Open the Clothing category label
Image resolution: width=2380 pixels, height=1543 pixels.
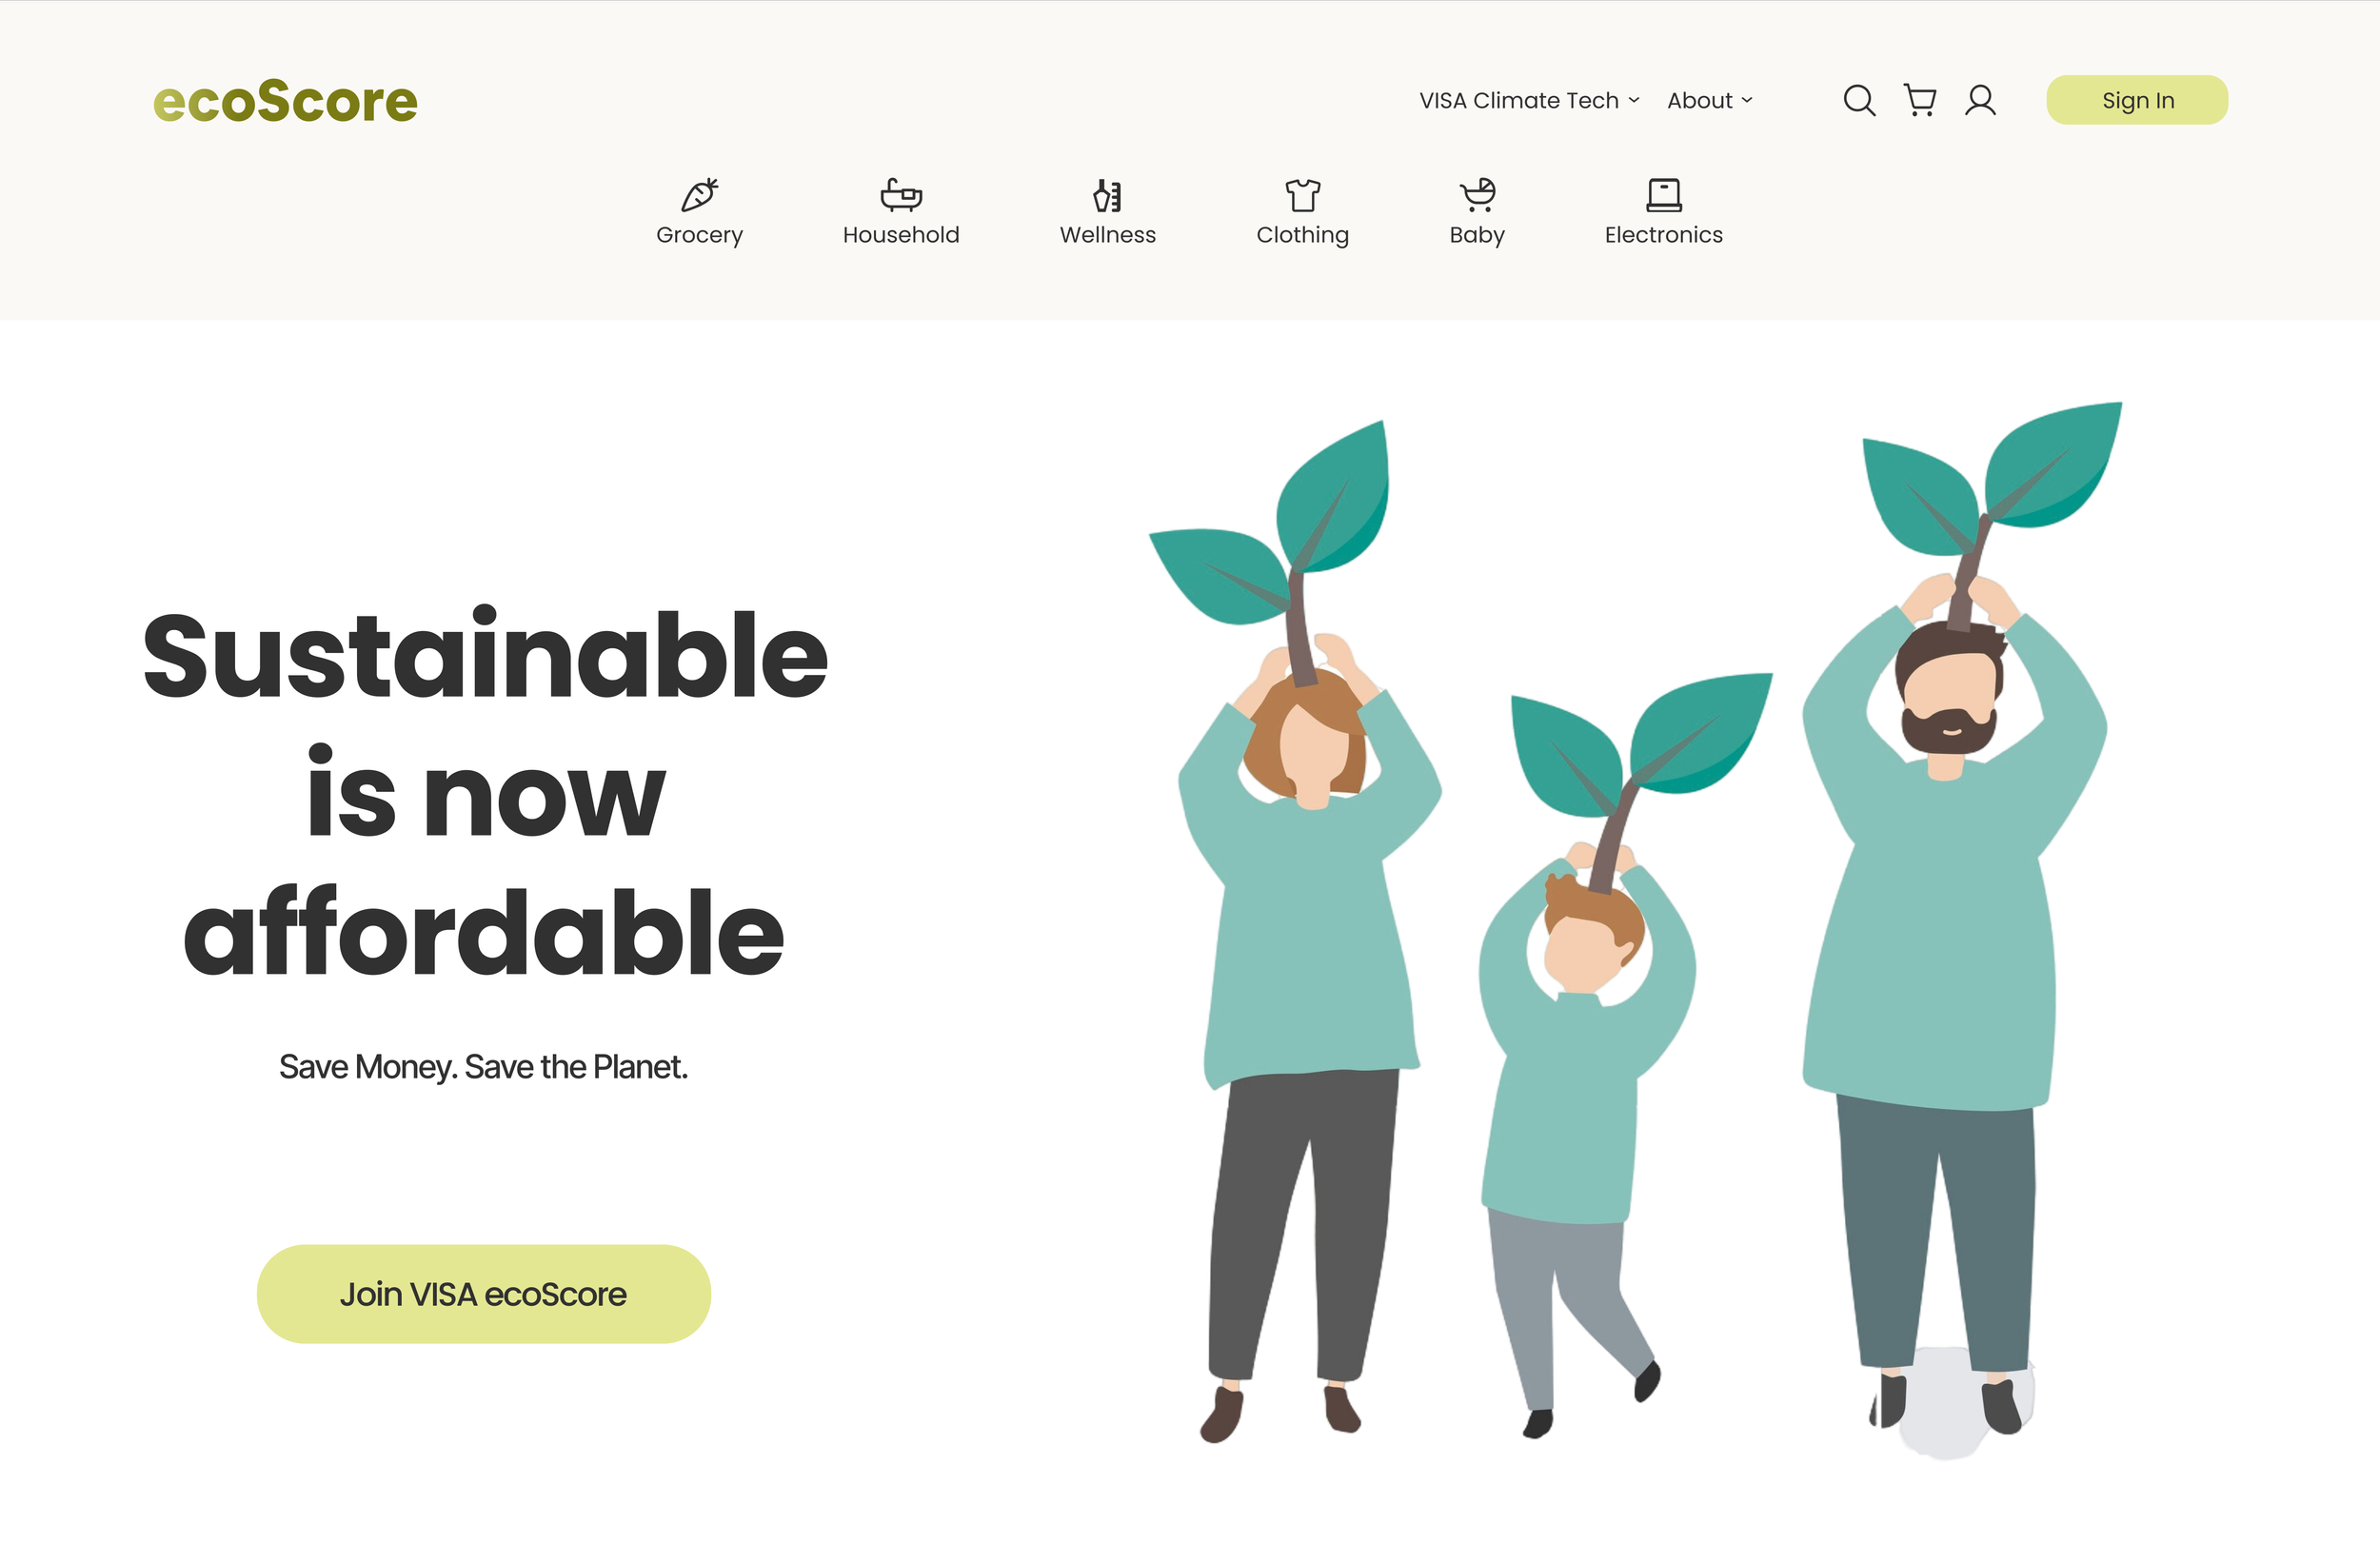click(x=1303, y=235)
